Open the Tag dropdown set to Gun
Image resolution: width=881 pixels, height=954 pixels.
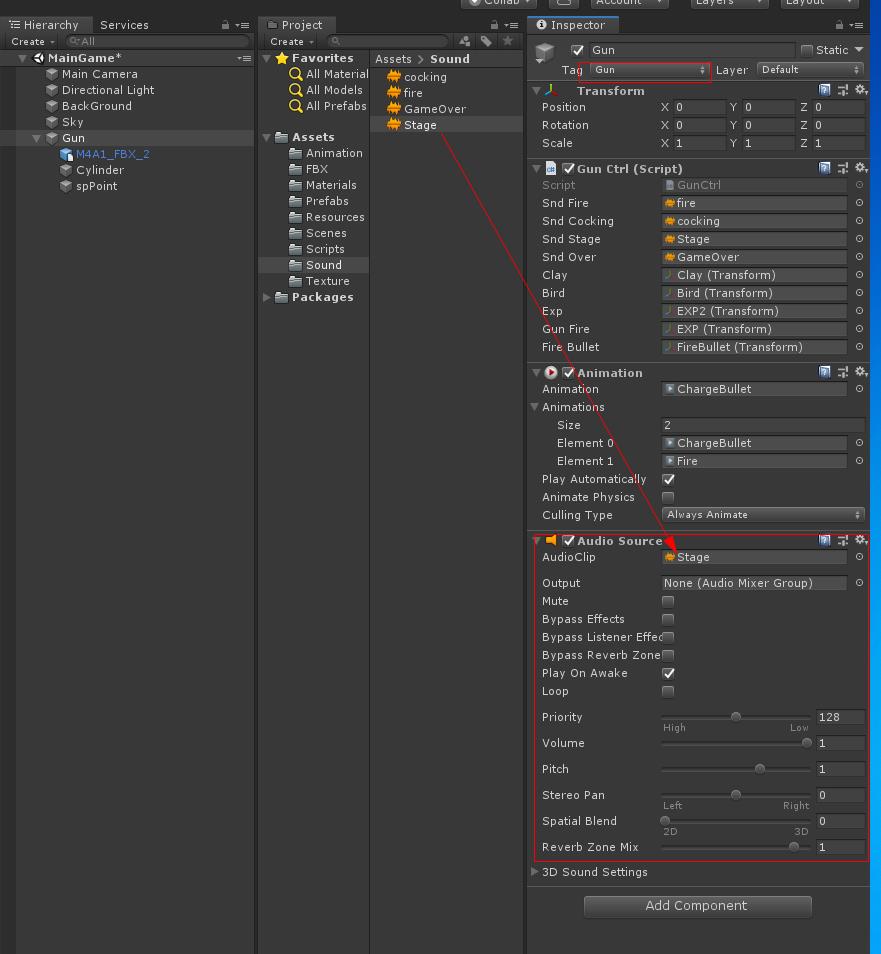coord(649,70)
